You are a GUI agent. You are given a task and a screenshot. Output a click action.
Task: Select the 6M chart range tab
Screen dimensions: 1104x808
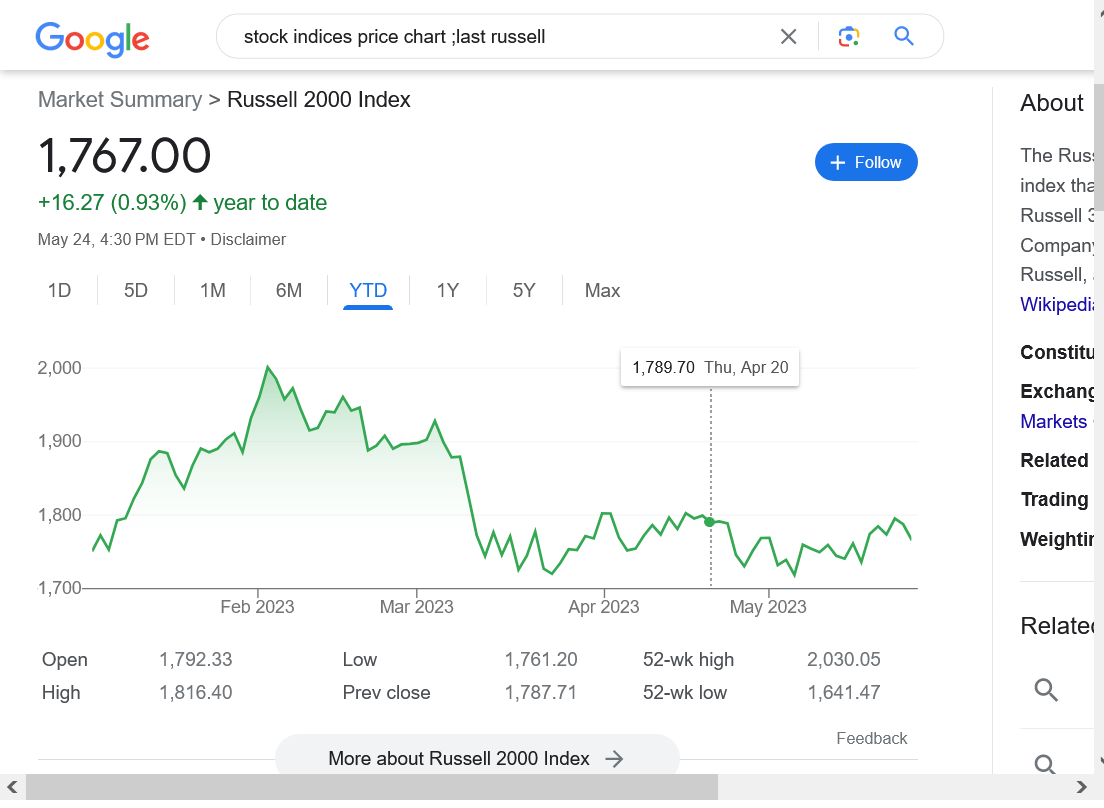coord(289,291)
